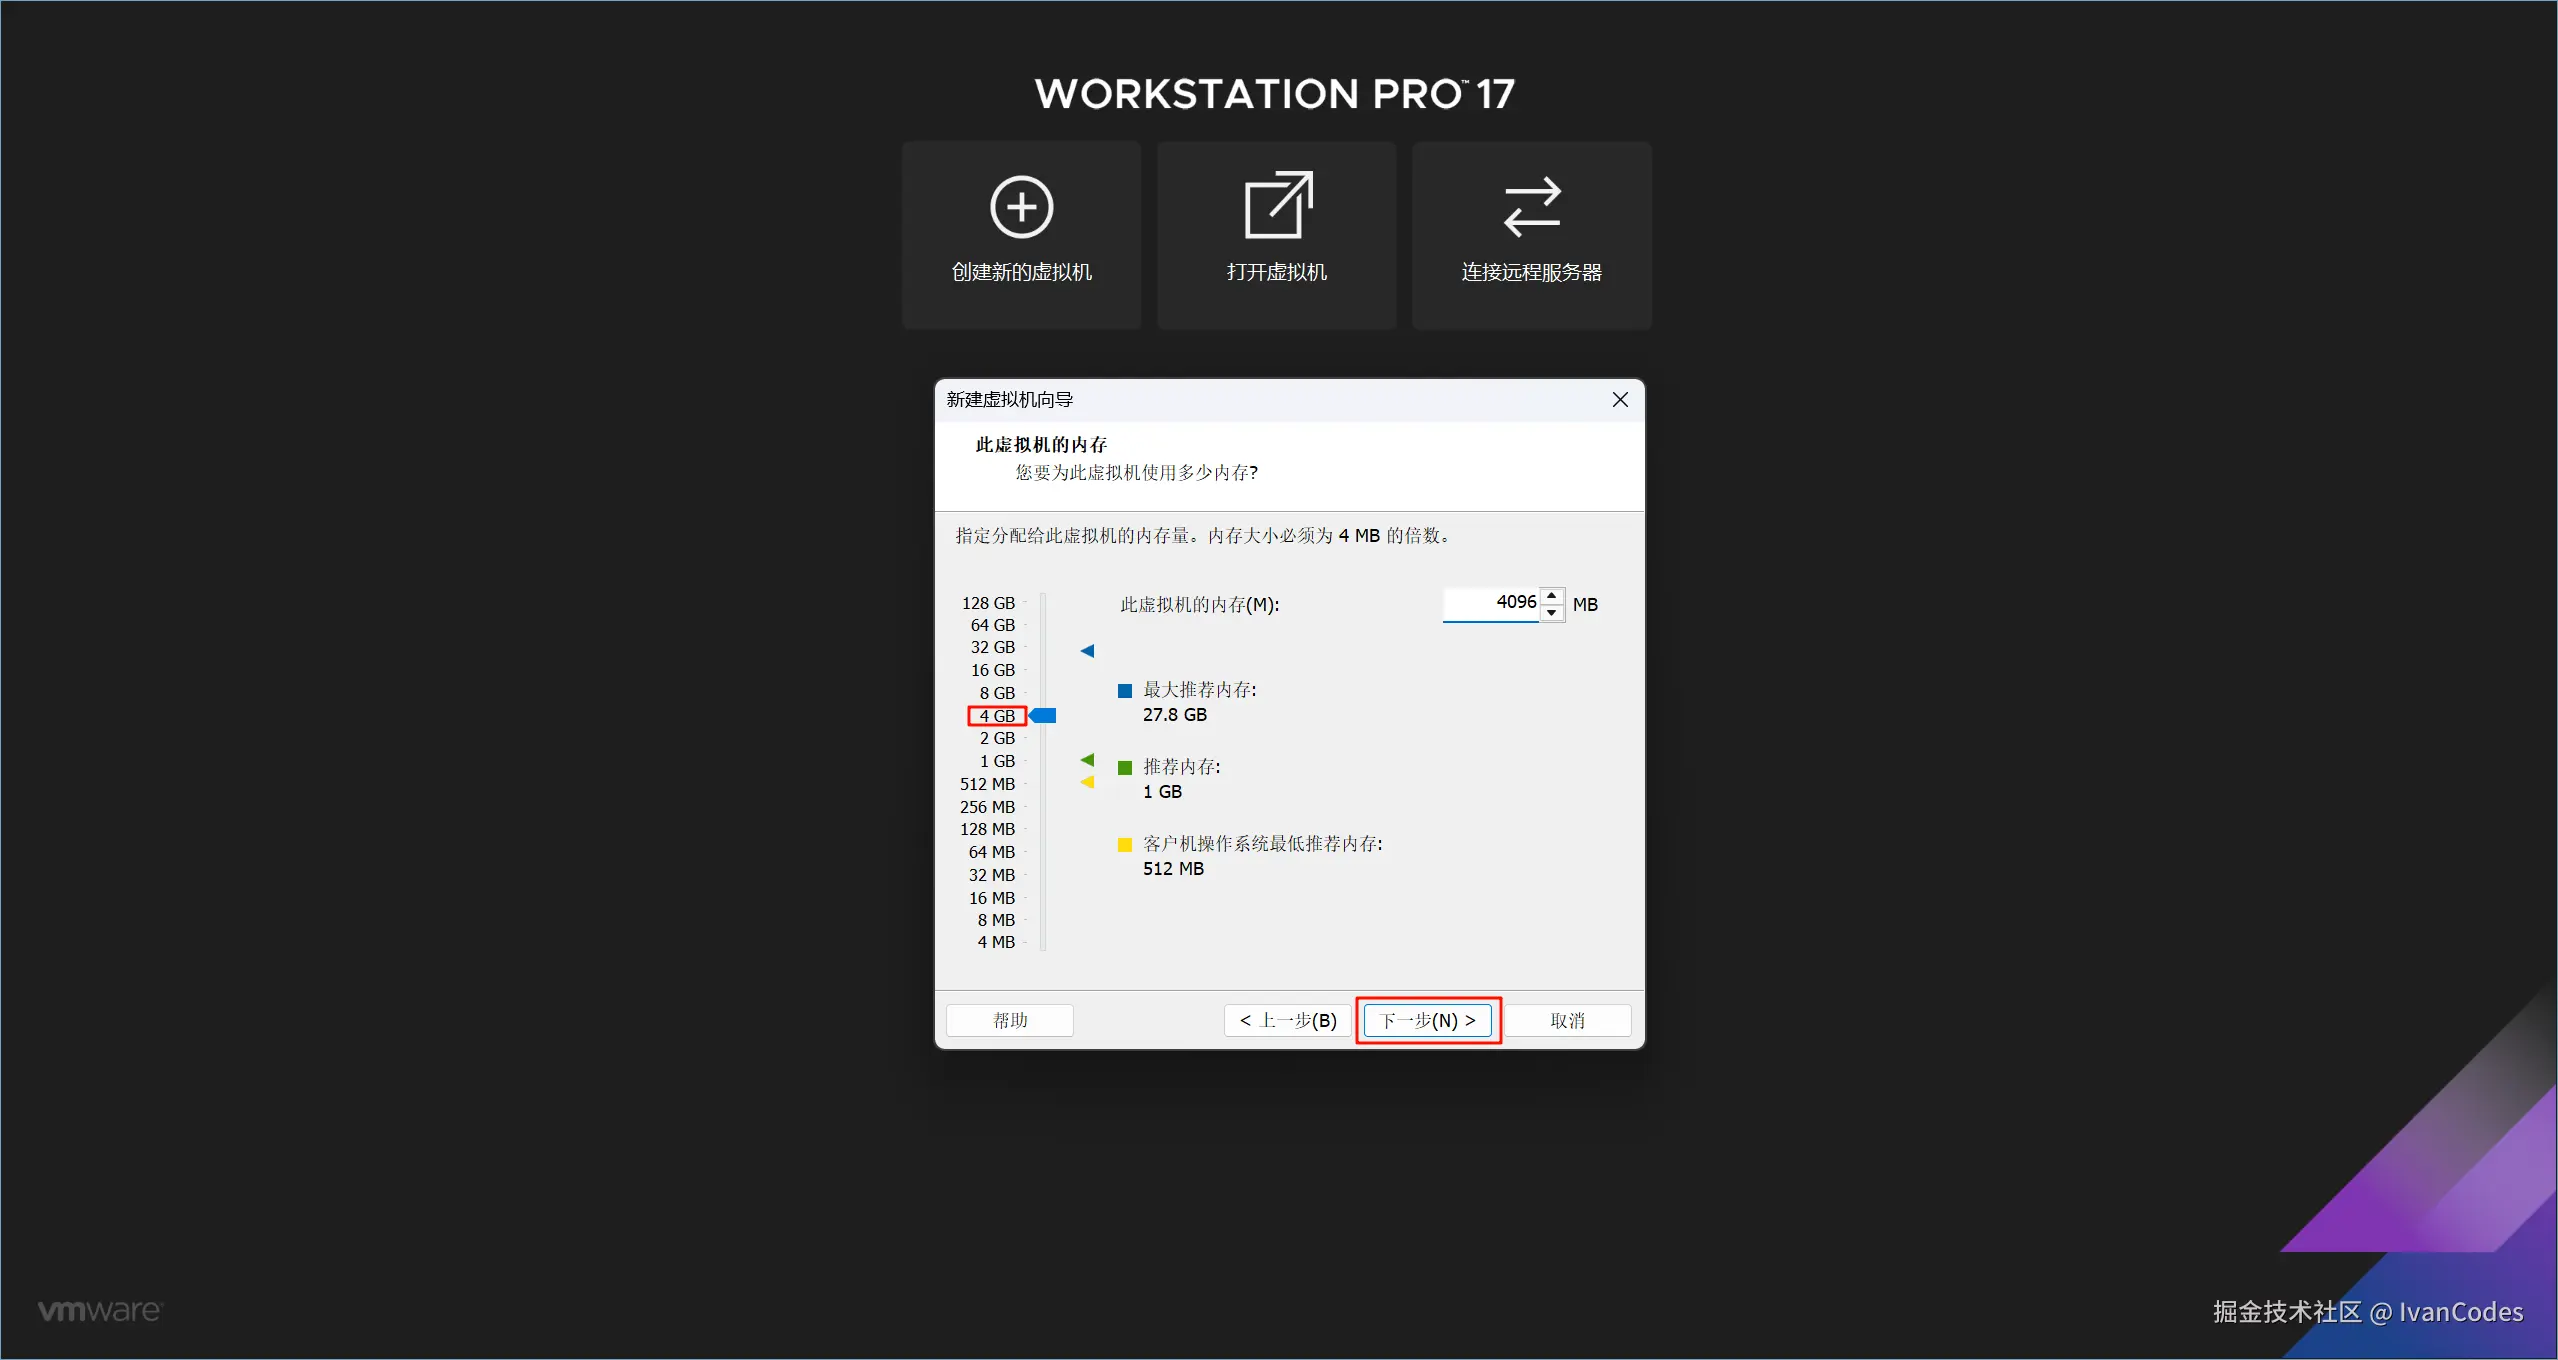Image resolution: width=2558 pixels, height=1360 pixels.
Task: Click the blue memory slider thumb at 4 GB
Action: (1043, 715)
